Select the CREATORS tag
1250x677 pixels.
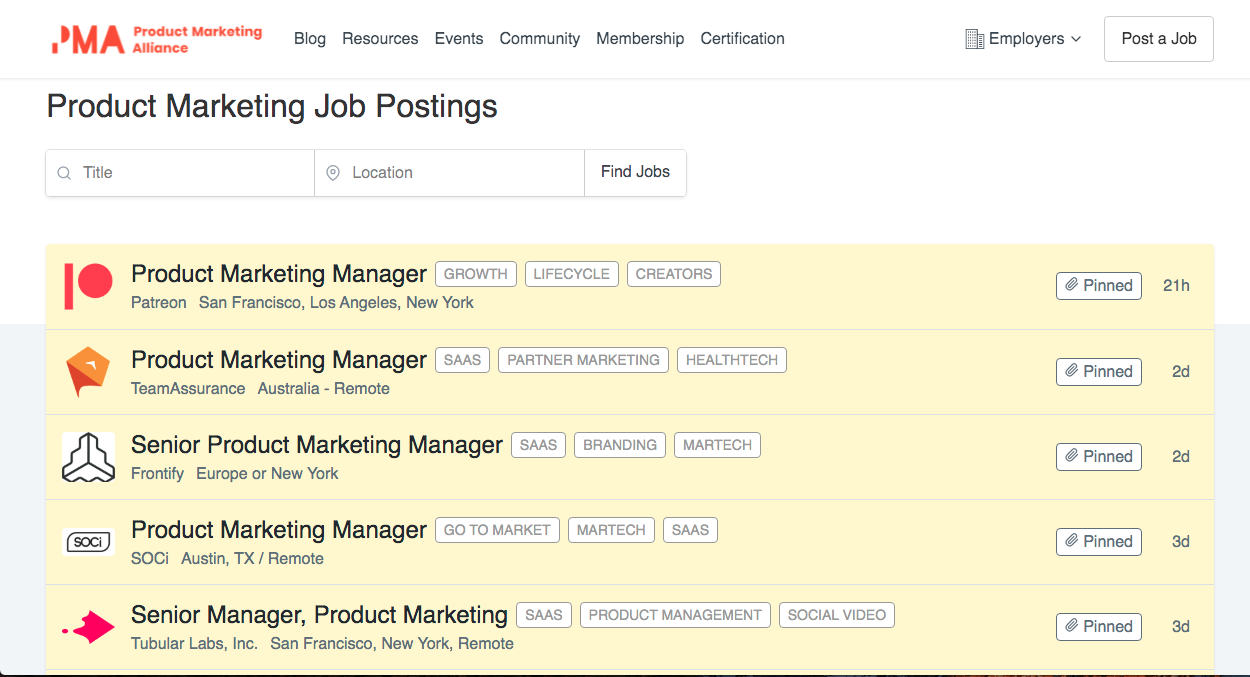[674, 274]
